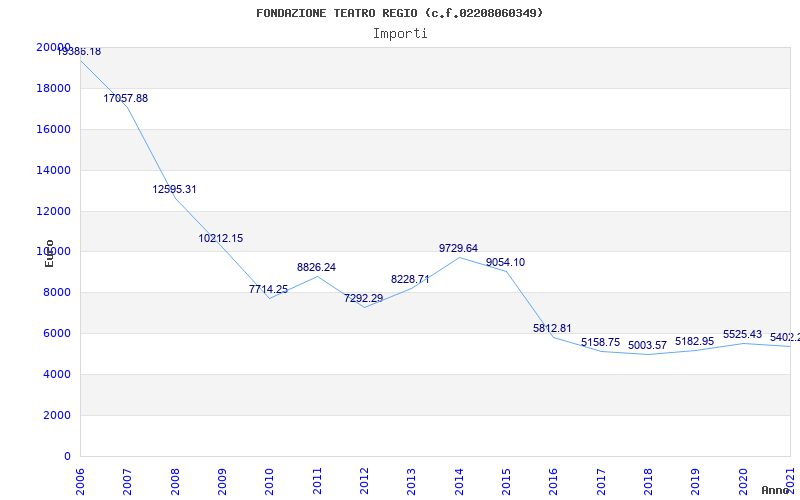Click the 8000 y-axis tick label
800x500 pixels.
[57, 293]
